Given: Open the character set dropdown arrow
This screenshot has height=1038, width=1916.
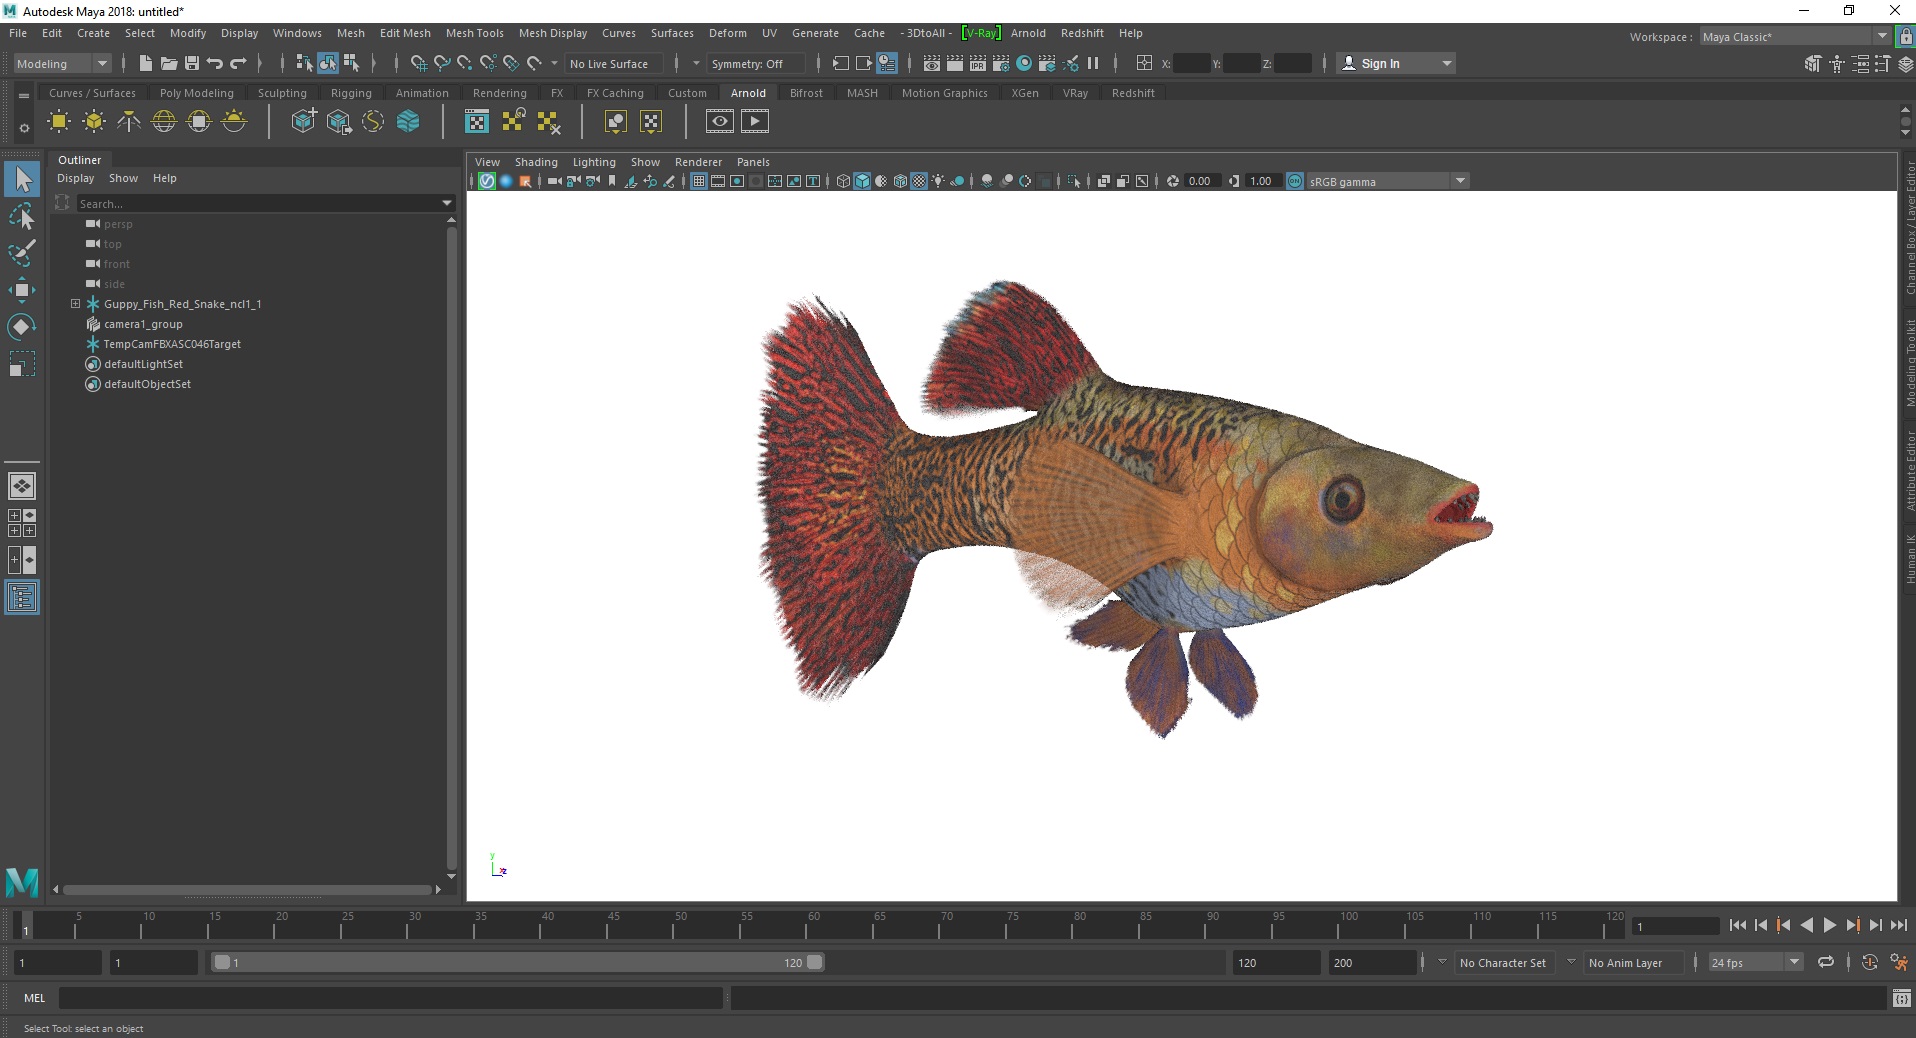Looking at the screenshot, I should click(x=1442, y=962).
